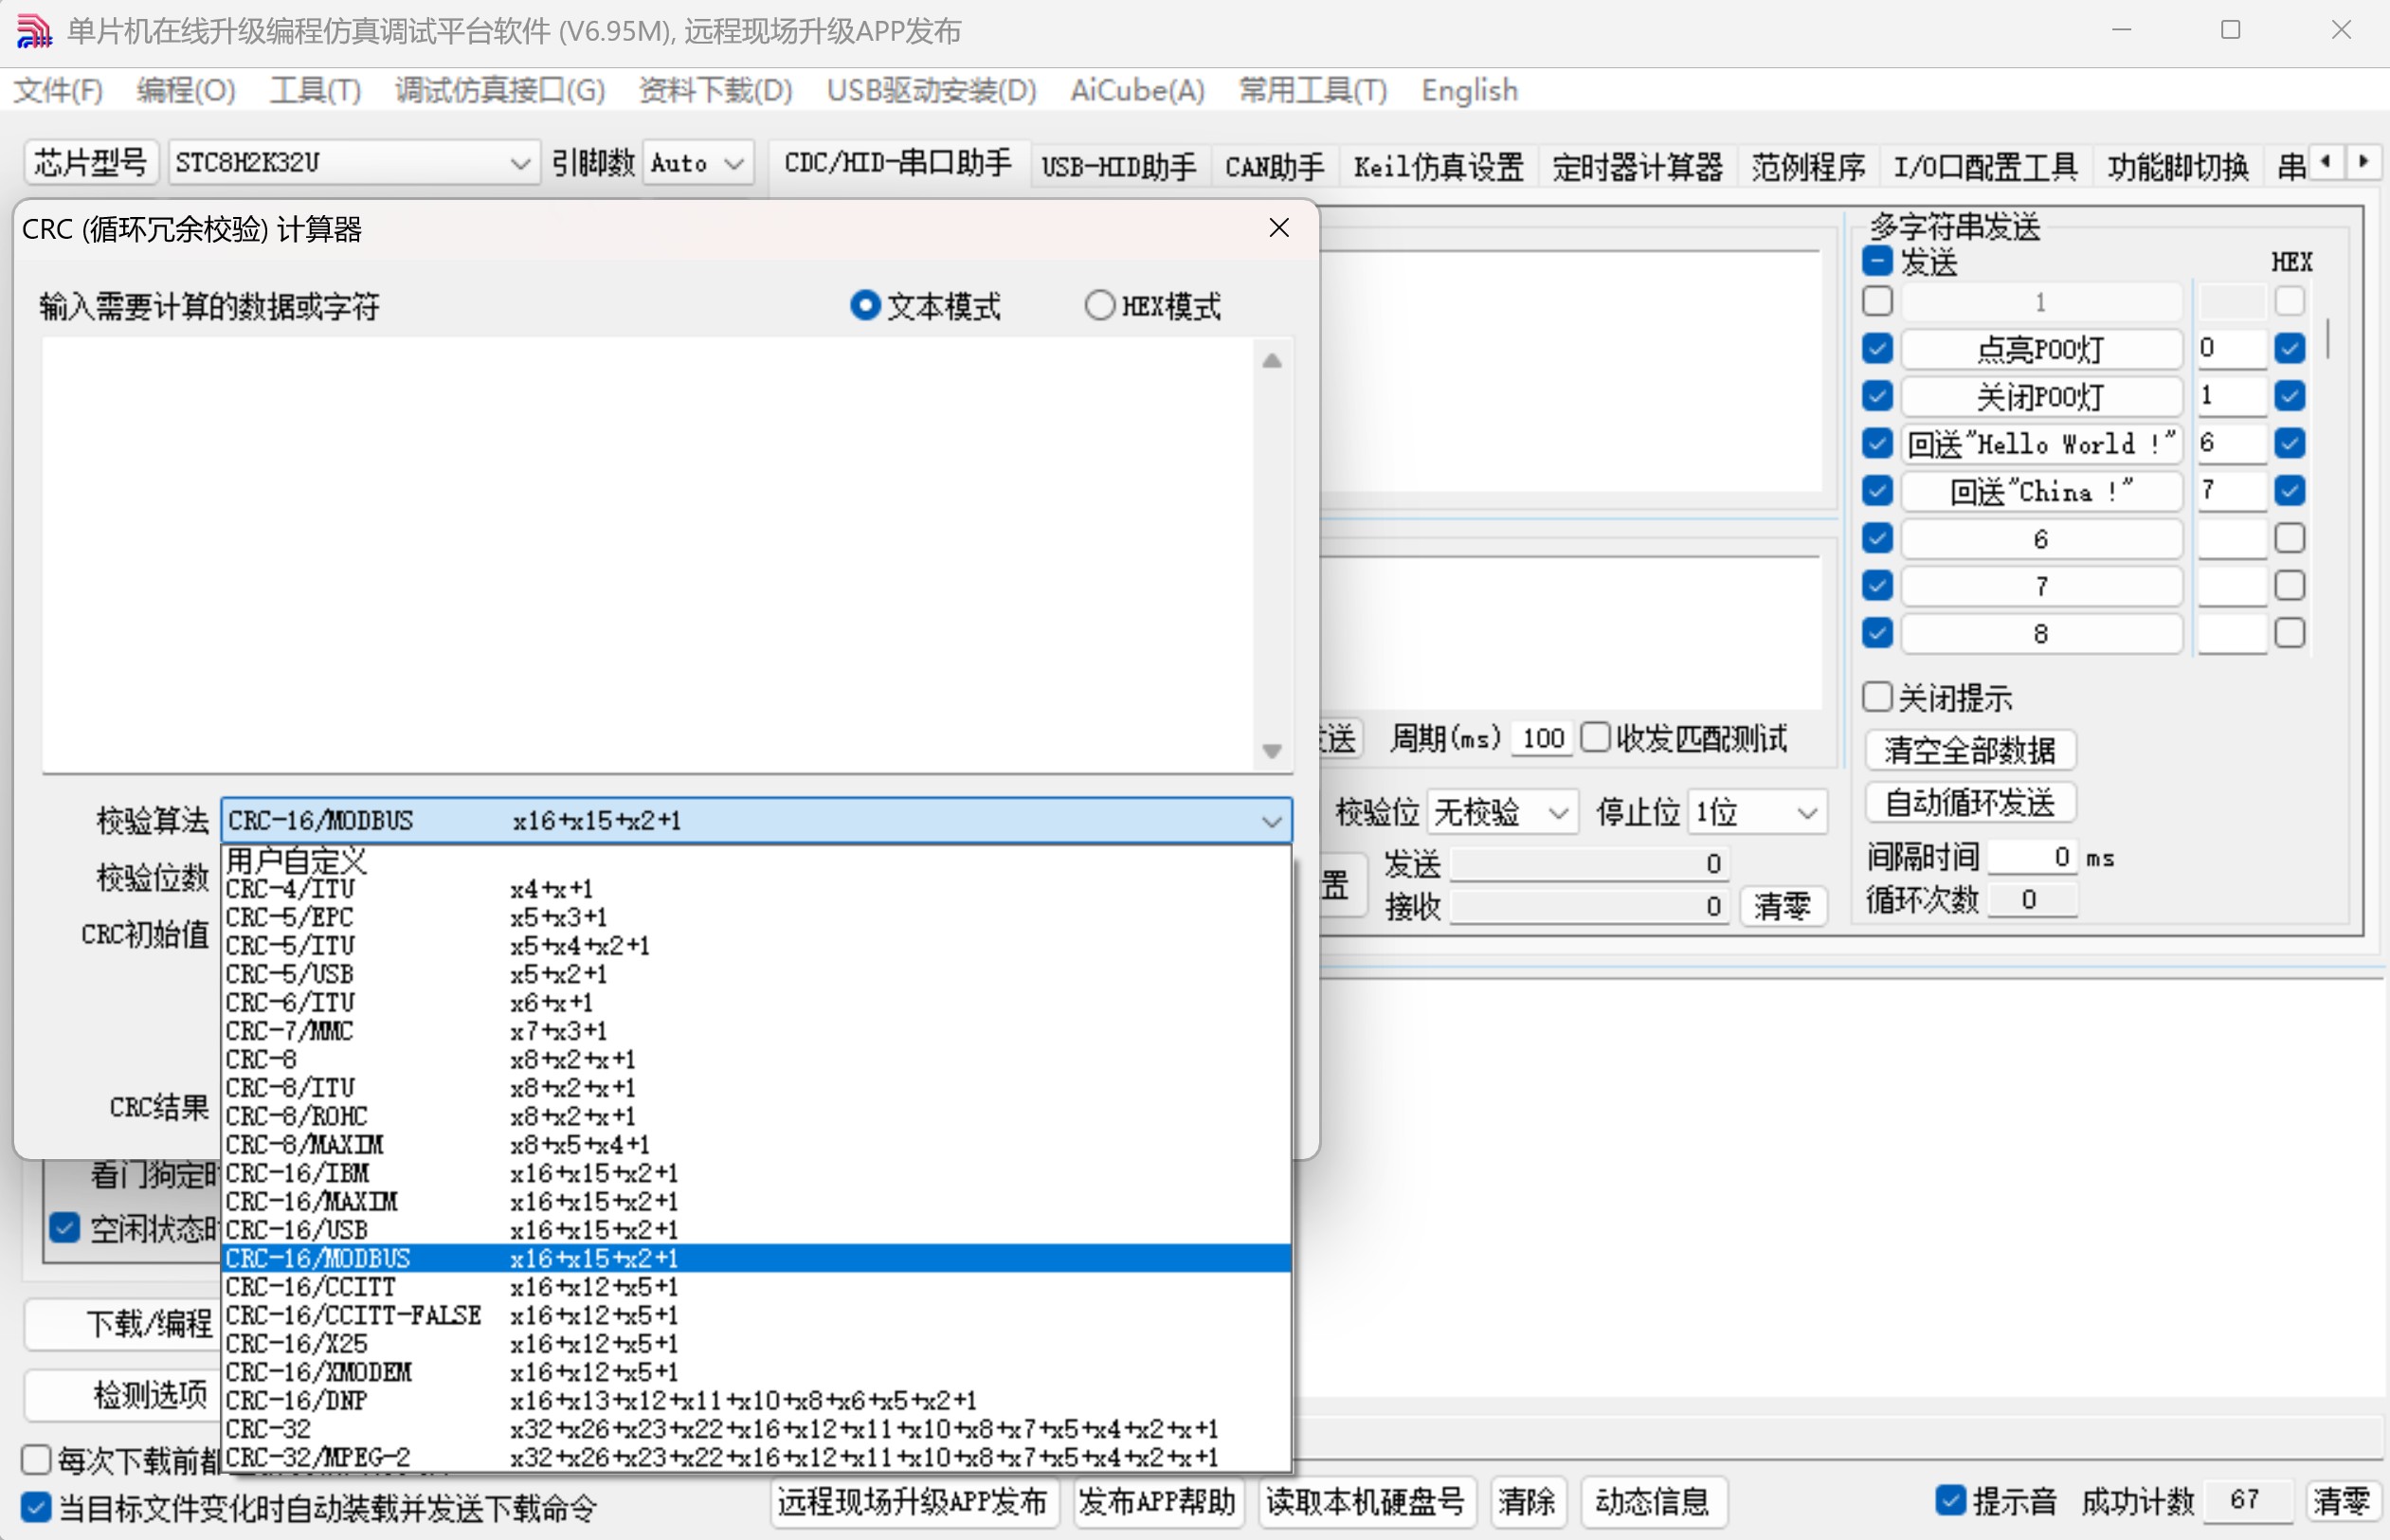Uncheck the 点亮P00灯 send checkbox
Viewport: 2390px width, 1540px height.
(x=1877, y=348)
